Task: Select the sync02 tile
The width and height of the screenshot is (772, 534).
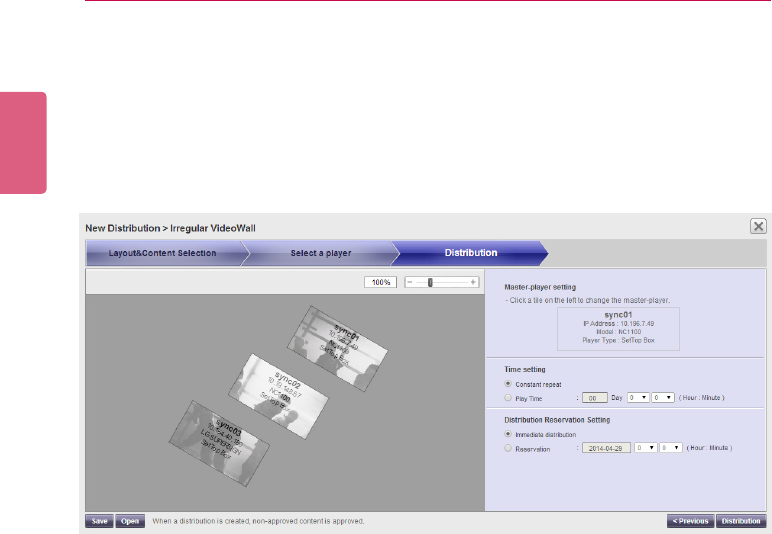Action: click(x=278, y=396)
